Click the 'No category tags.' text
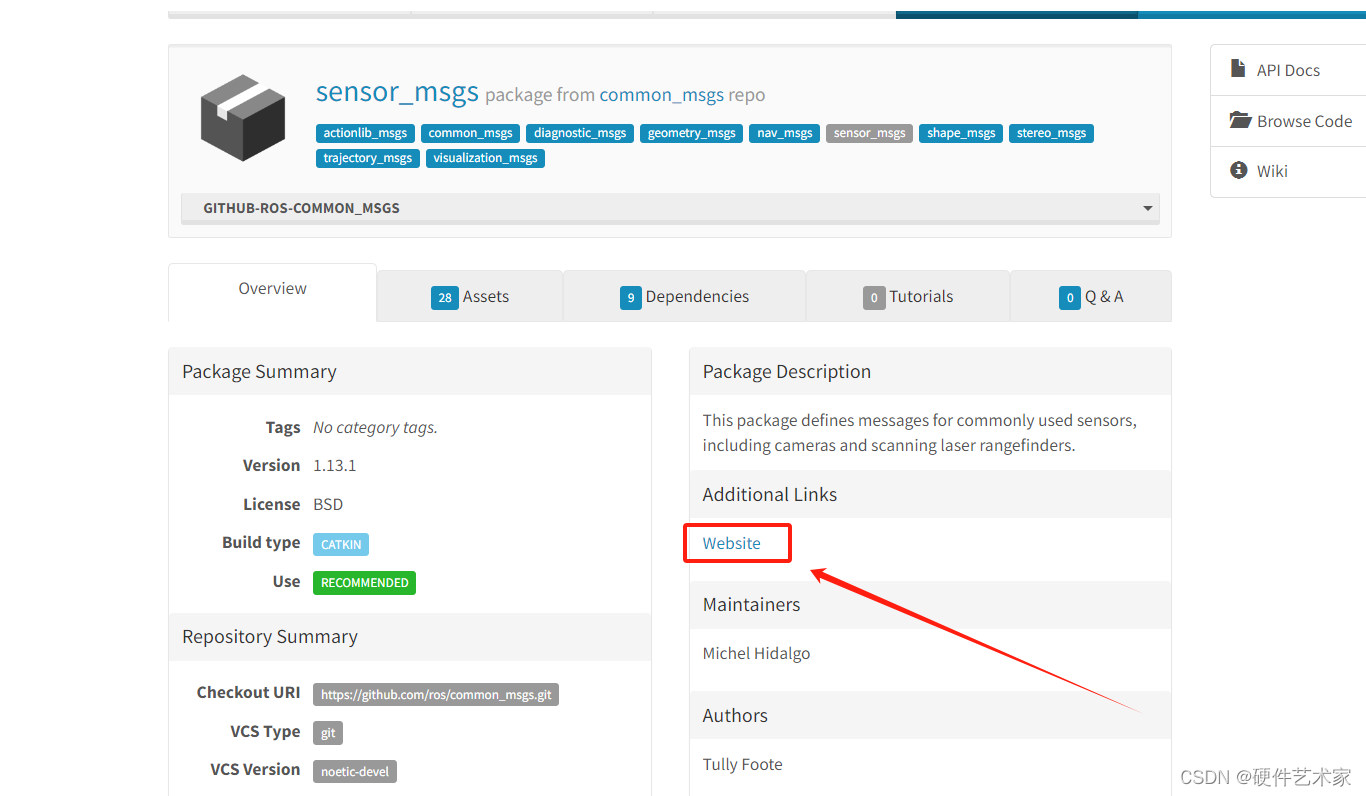 pyautogui.click(x=375, y=427)
